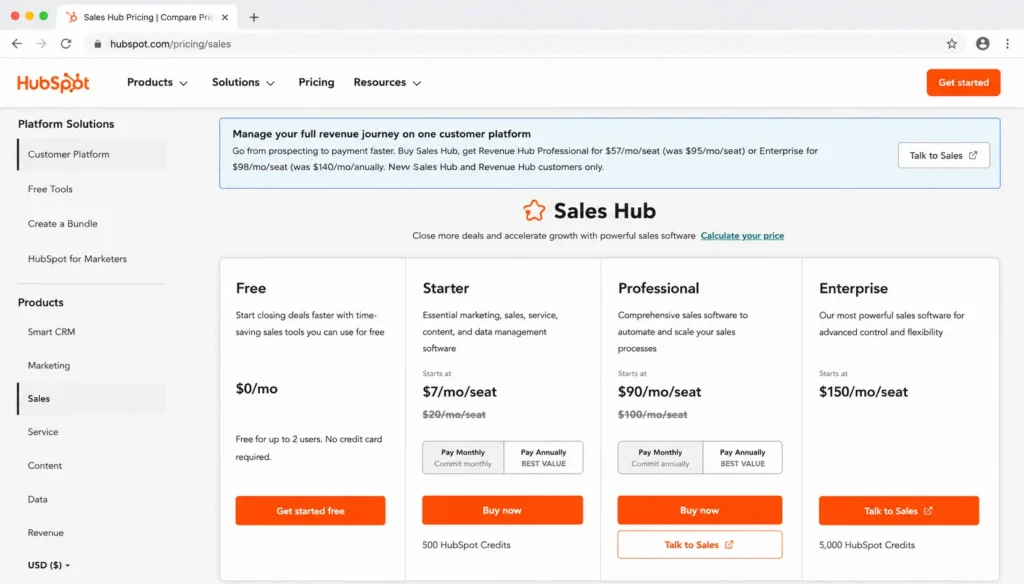Click the Platform Solutions sidebar heading
This screenshot has height=584, width=1024.
(x=66, y=124)
